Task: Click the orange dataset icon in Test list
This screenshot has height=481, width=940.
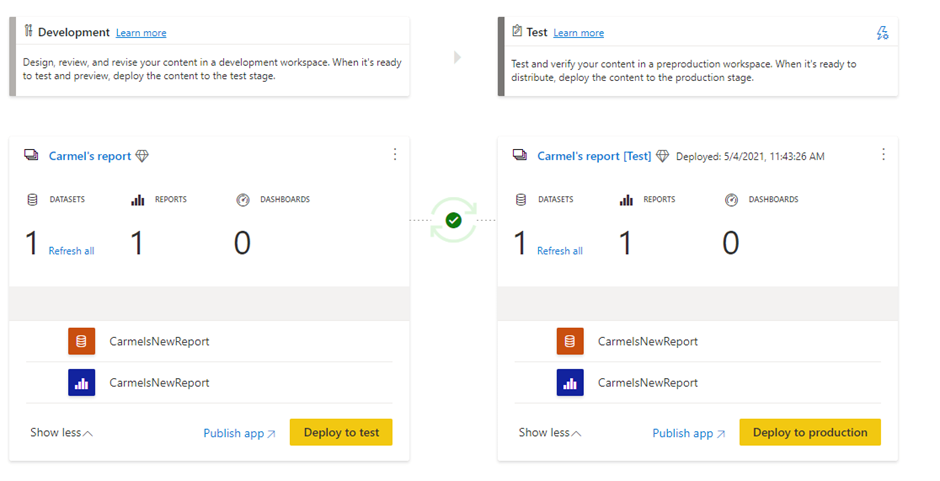Action: tap(570, 341)
